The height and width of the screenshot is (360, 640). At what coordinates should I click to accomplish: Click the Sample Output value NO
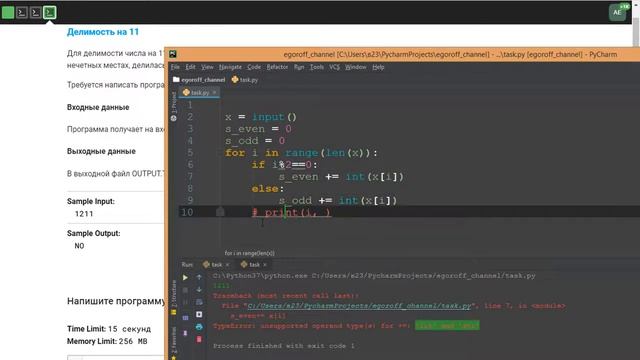coord(79,246)
